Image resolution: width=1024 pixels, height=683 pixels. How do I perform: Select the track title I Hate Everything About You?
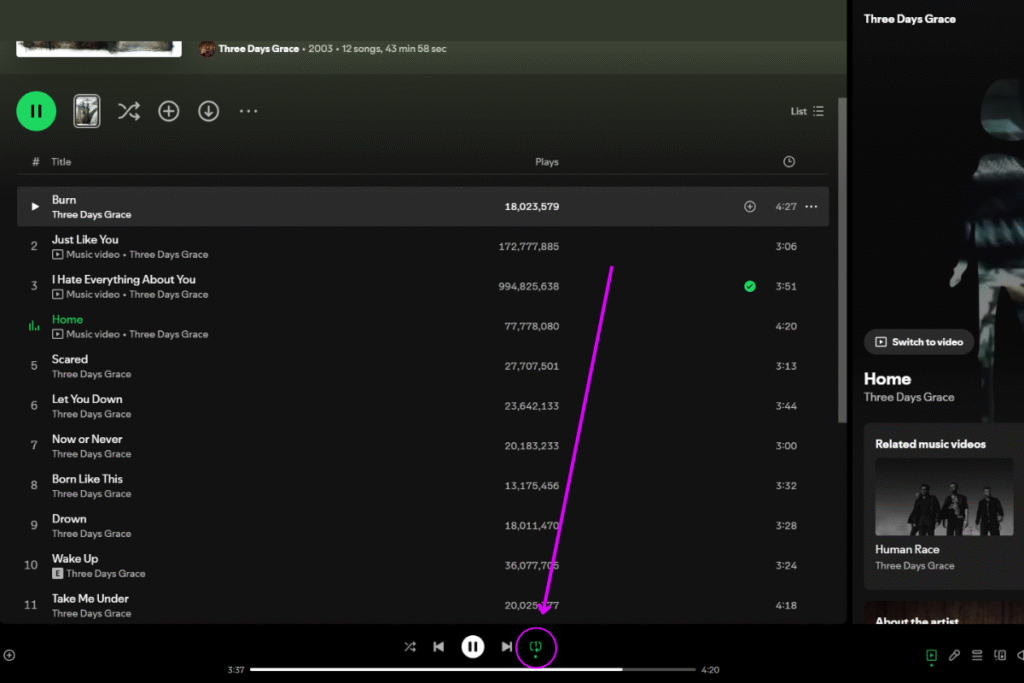click(123, 279)
